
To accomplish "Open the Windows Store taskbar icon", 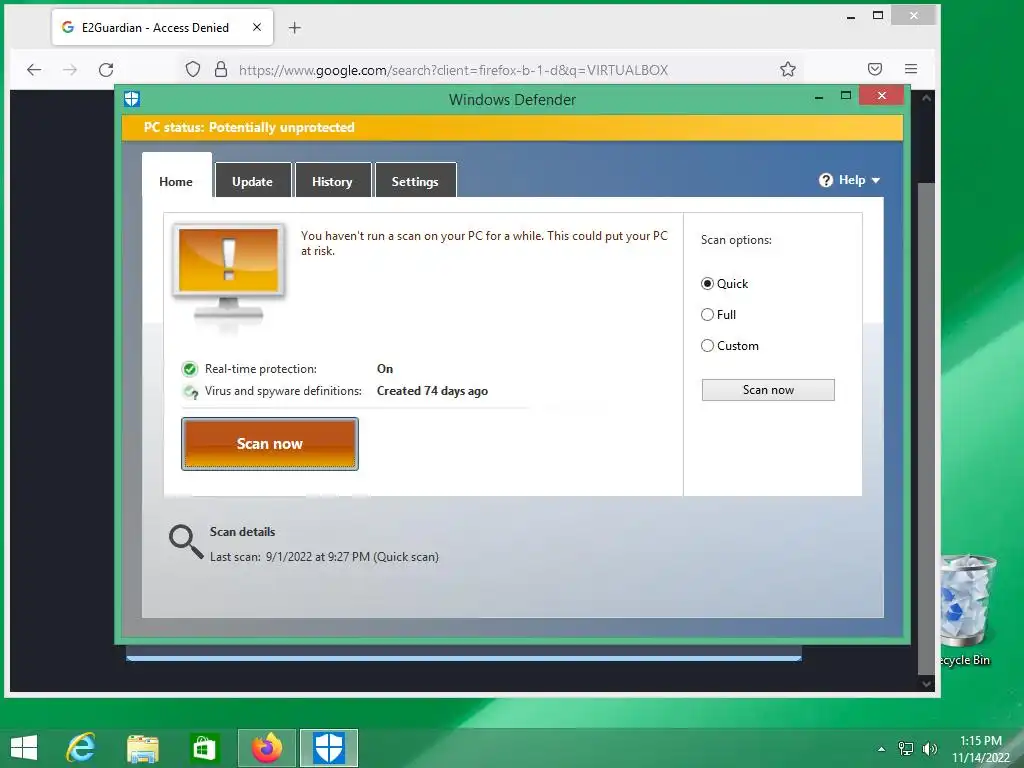I will click(204, 748).
